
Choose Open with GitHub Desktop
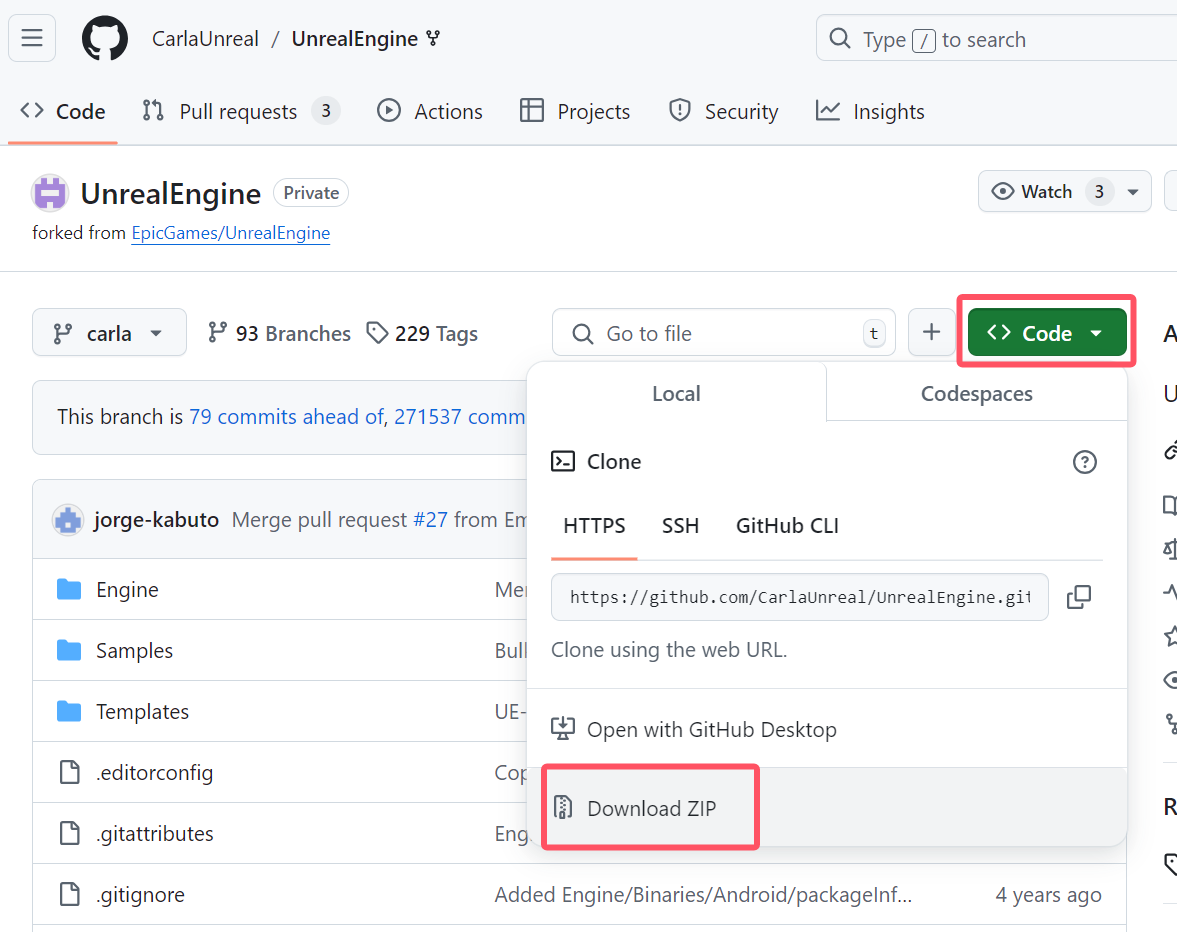pyautogui.click(x=711, y=730)
